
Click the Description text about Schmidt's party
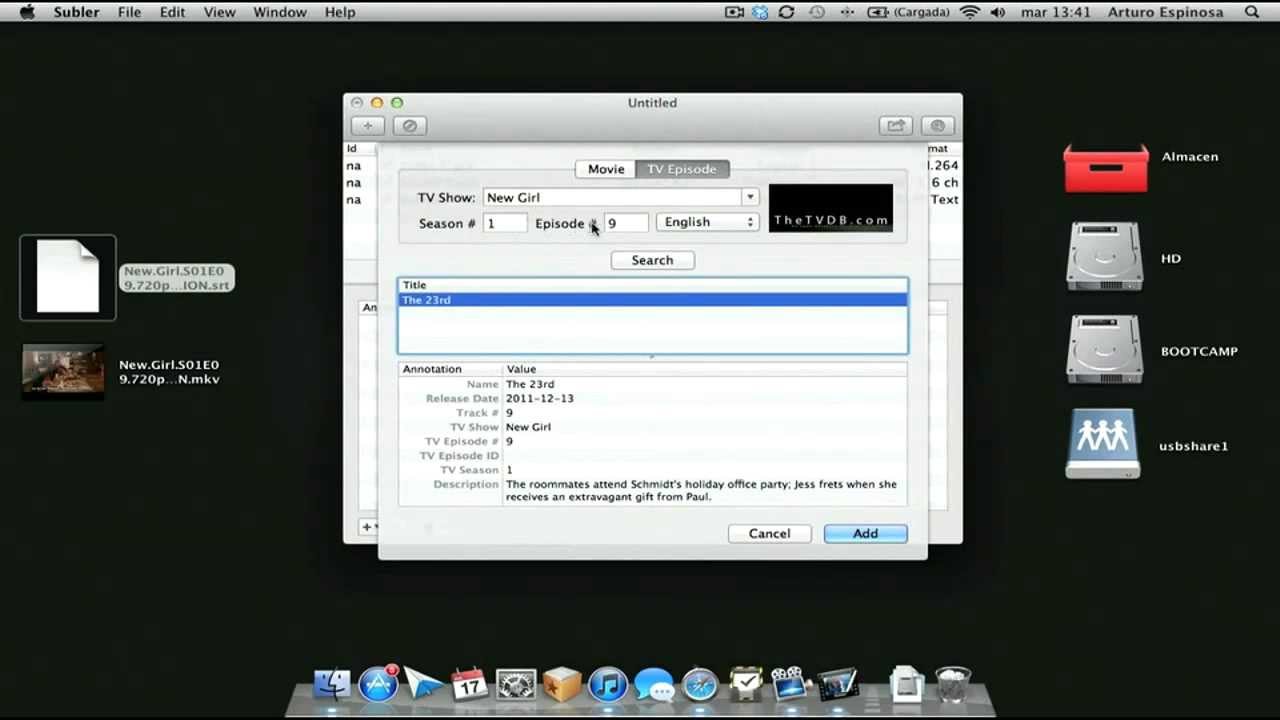(702, 490)
